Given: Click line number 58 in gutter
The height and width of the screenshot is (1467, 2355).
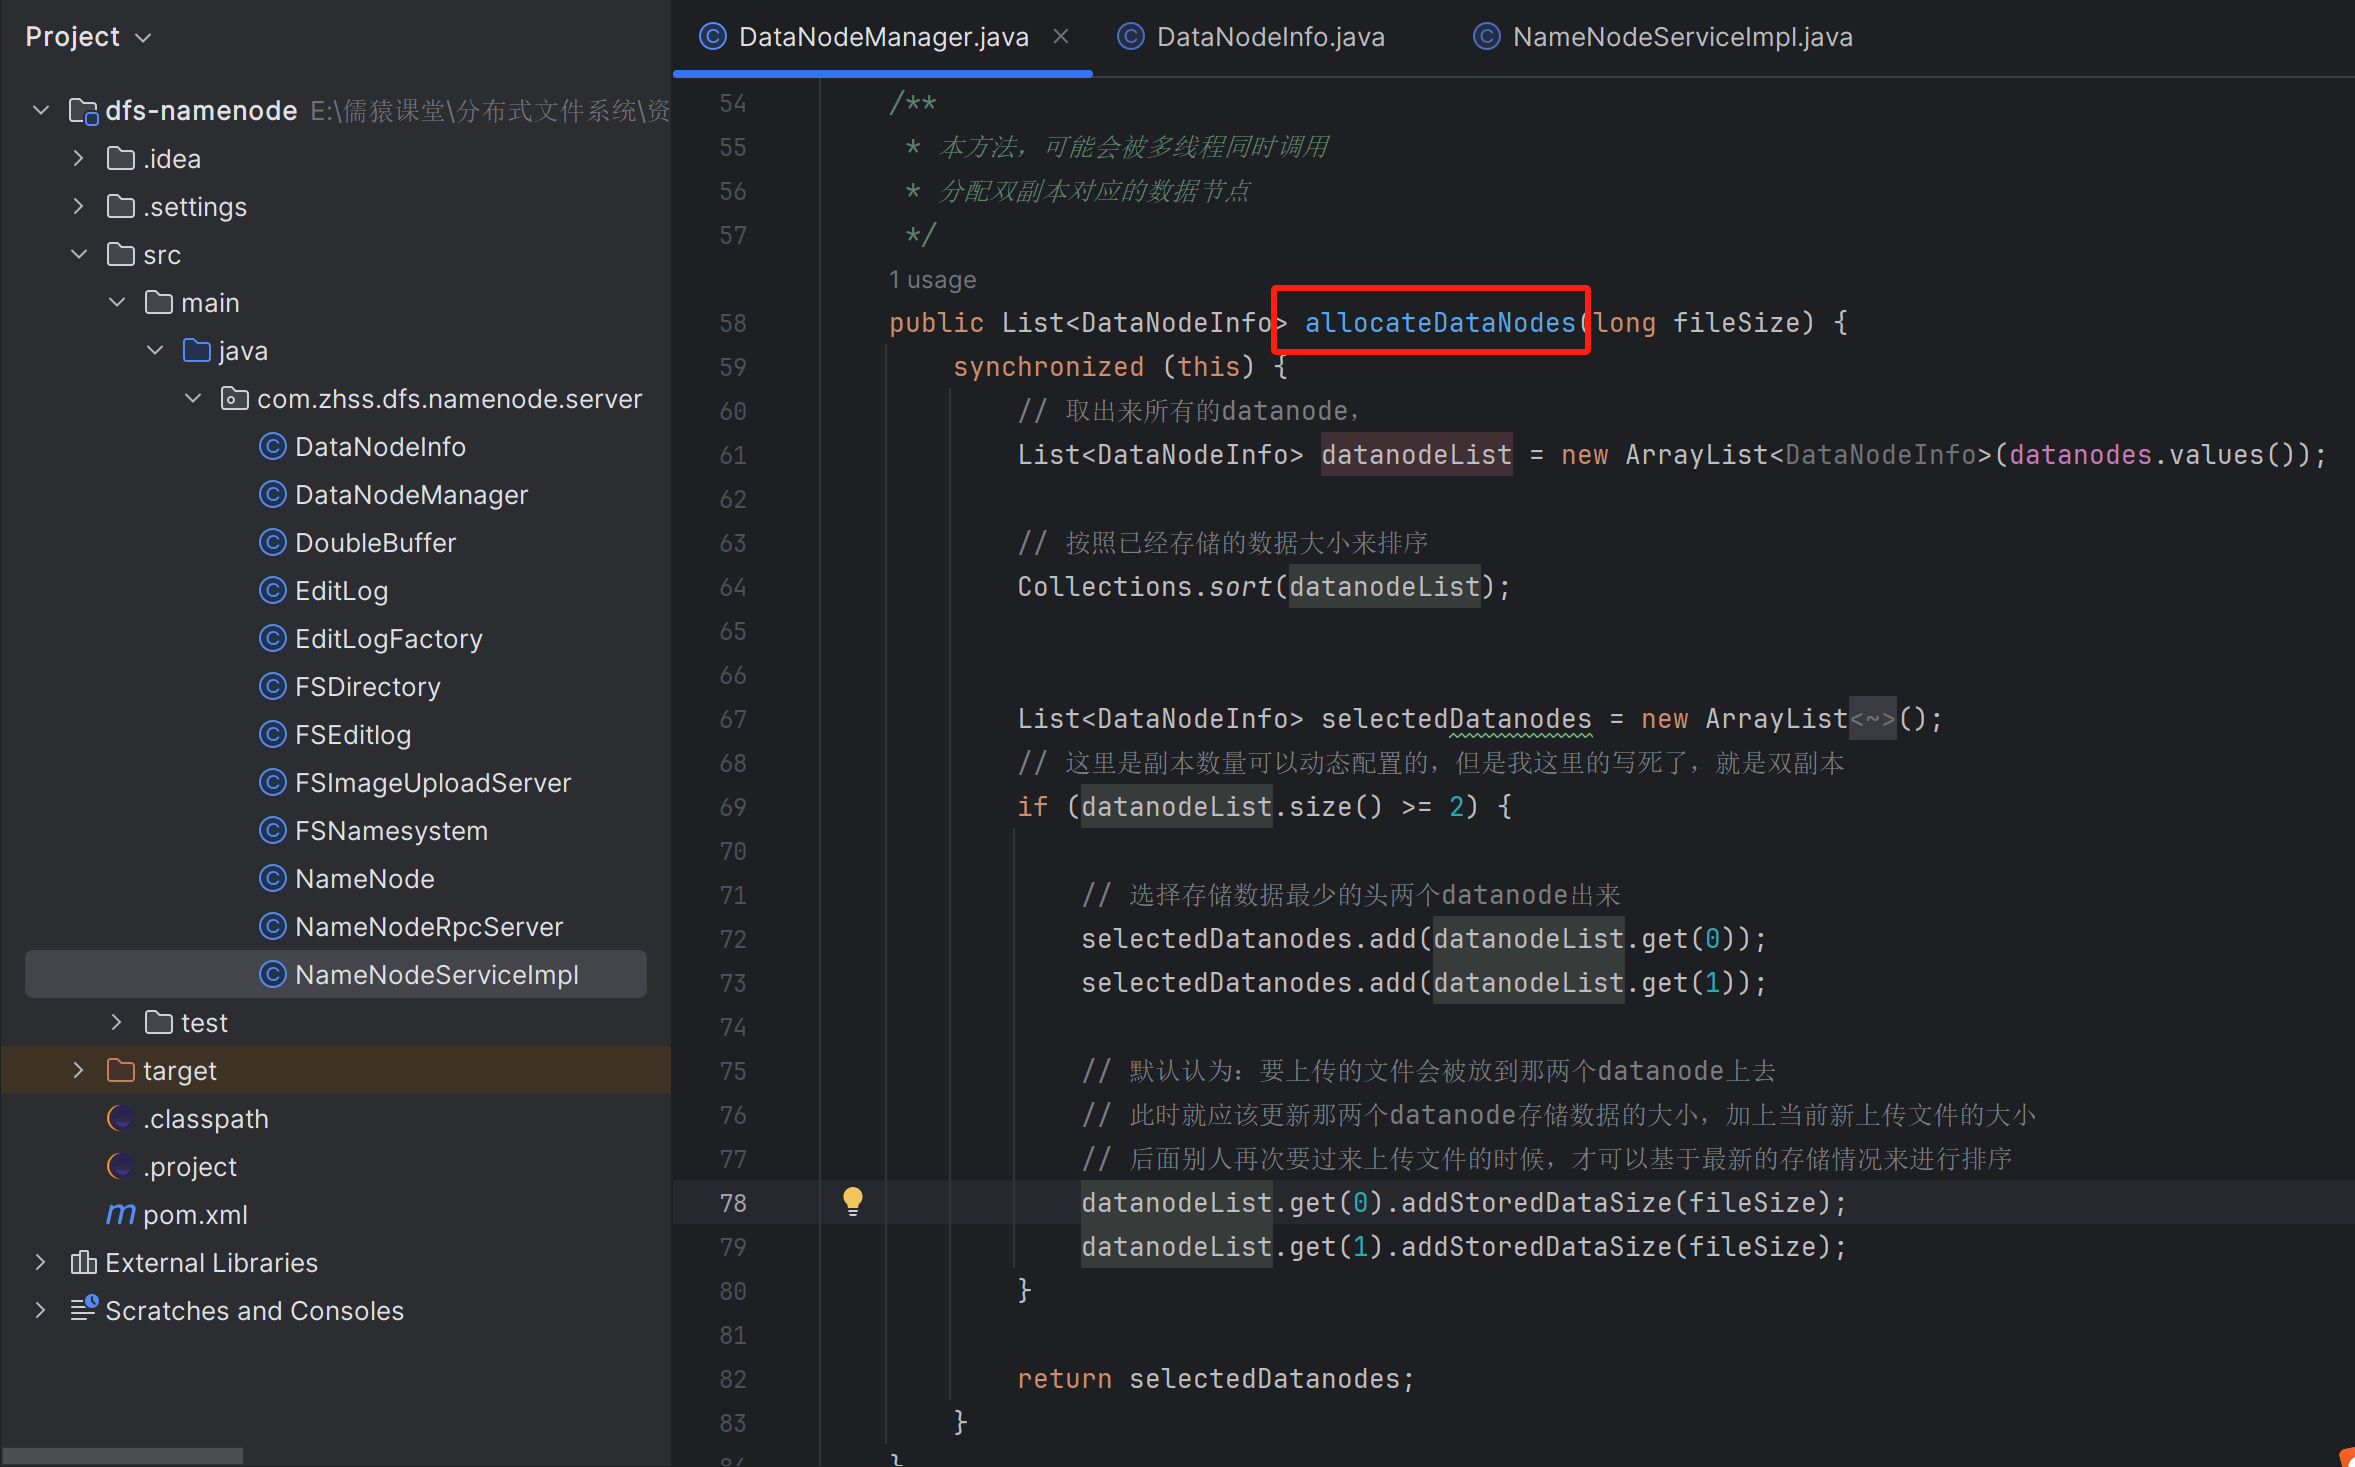Looking at the screenshot, I should pos(733,322).
